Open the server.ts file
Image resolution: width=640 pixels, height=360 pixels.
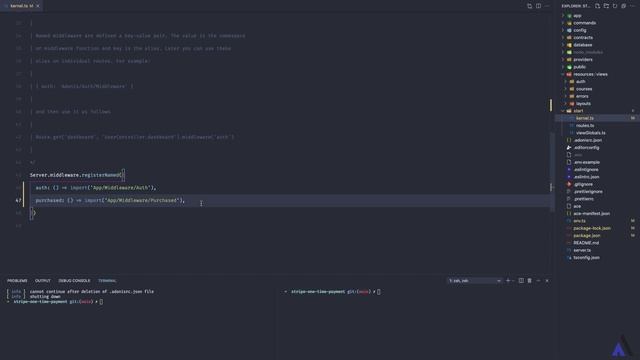582,251
